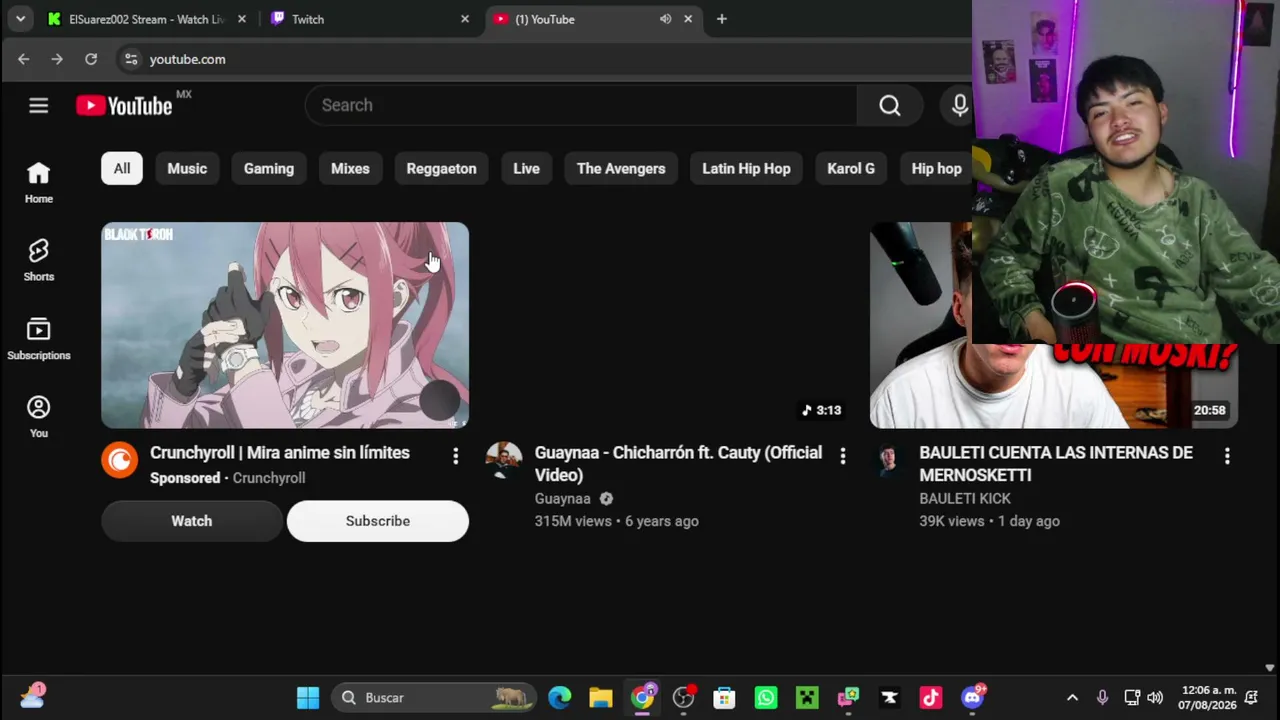This screenshot has width=1280, height=720.
Task: Open Subscriptions in the sidebar
Action: coord(39,339)
